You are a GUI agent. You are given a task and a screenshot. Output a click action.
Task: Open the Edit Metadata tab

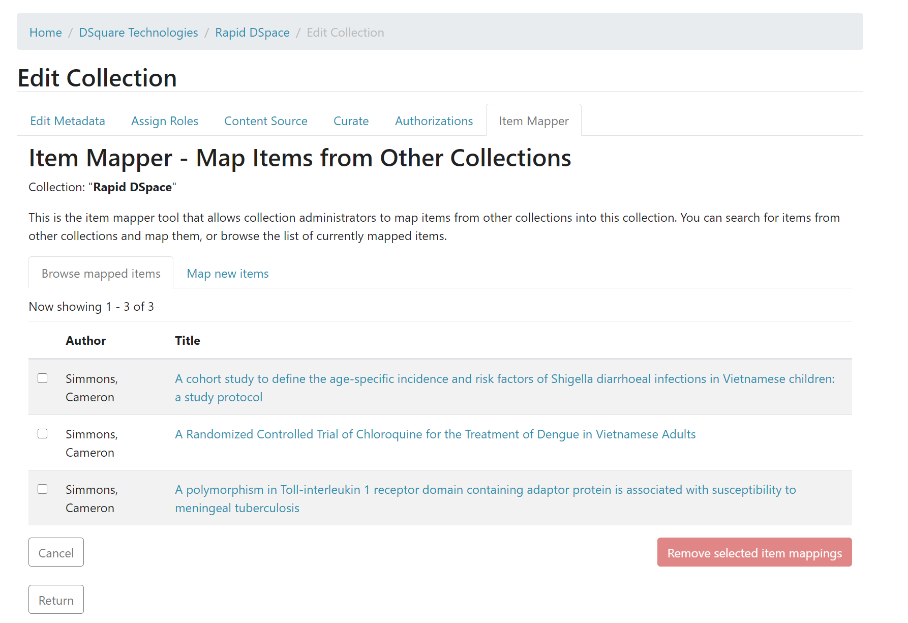[x=67, y=121]
